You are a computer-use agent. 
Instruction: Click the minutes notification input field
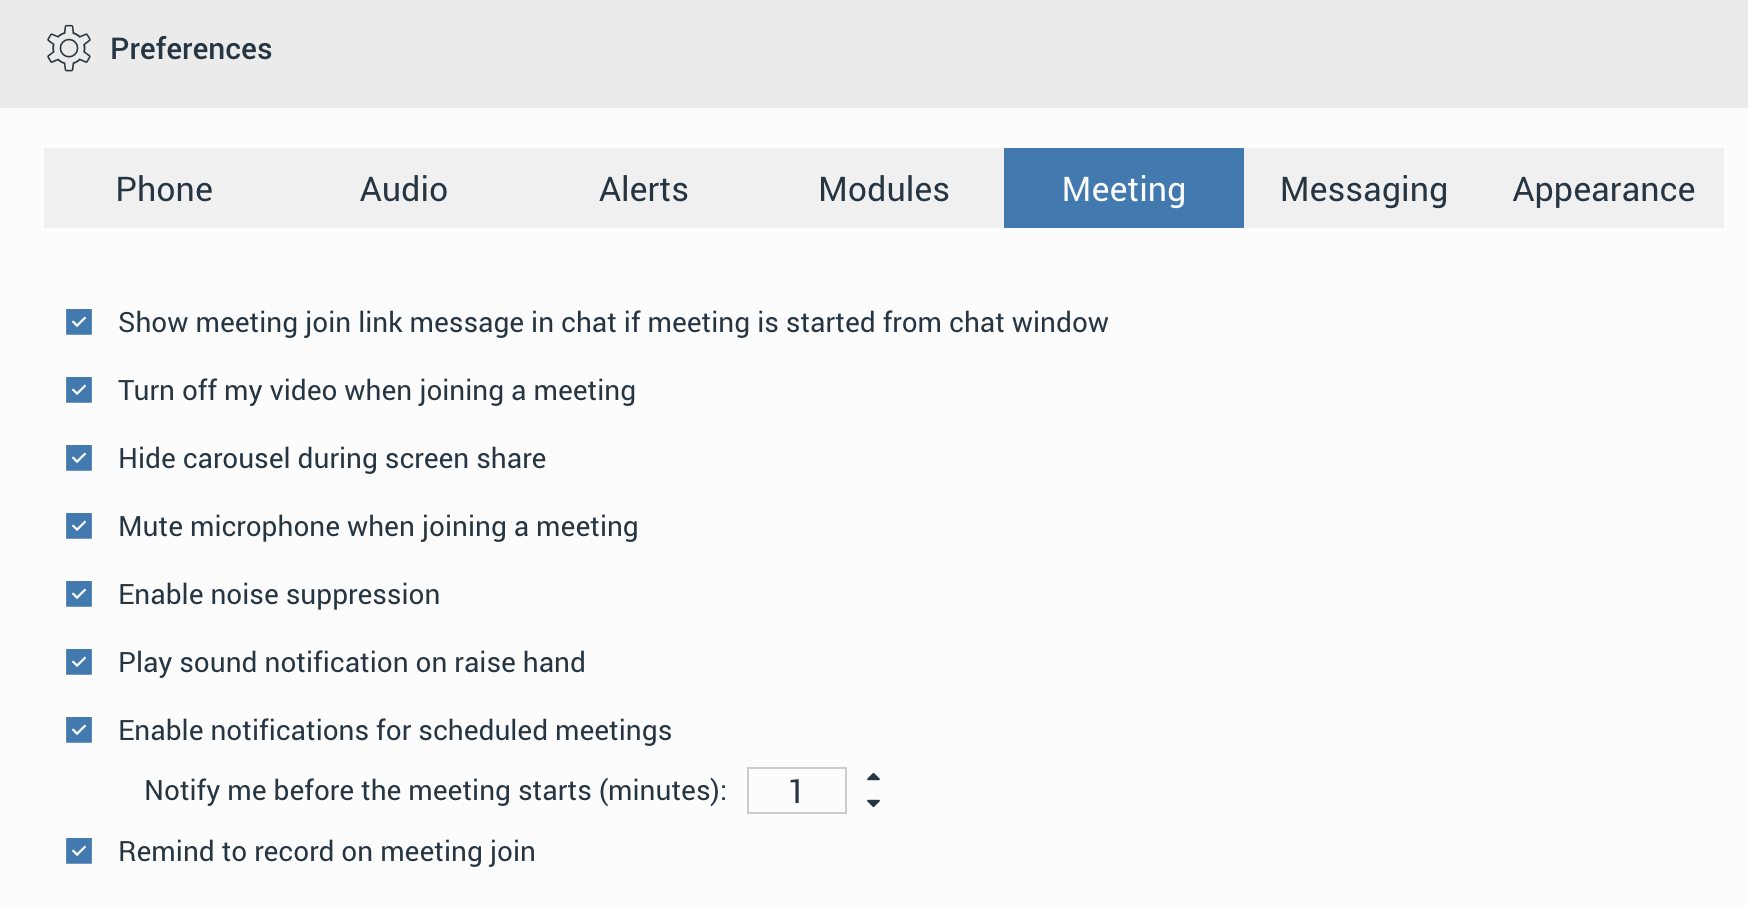pos(796,790)
